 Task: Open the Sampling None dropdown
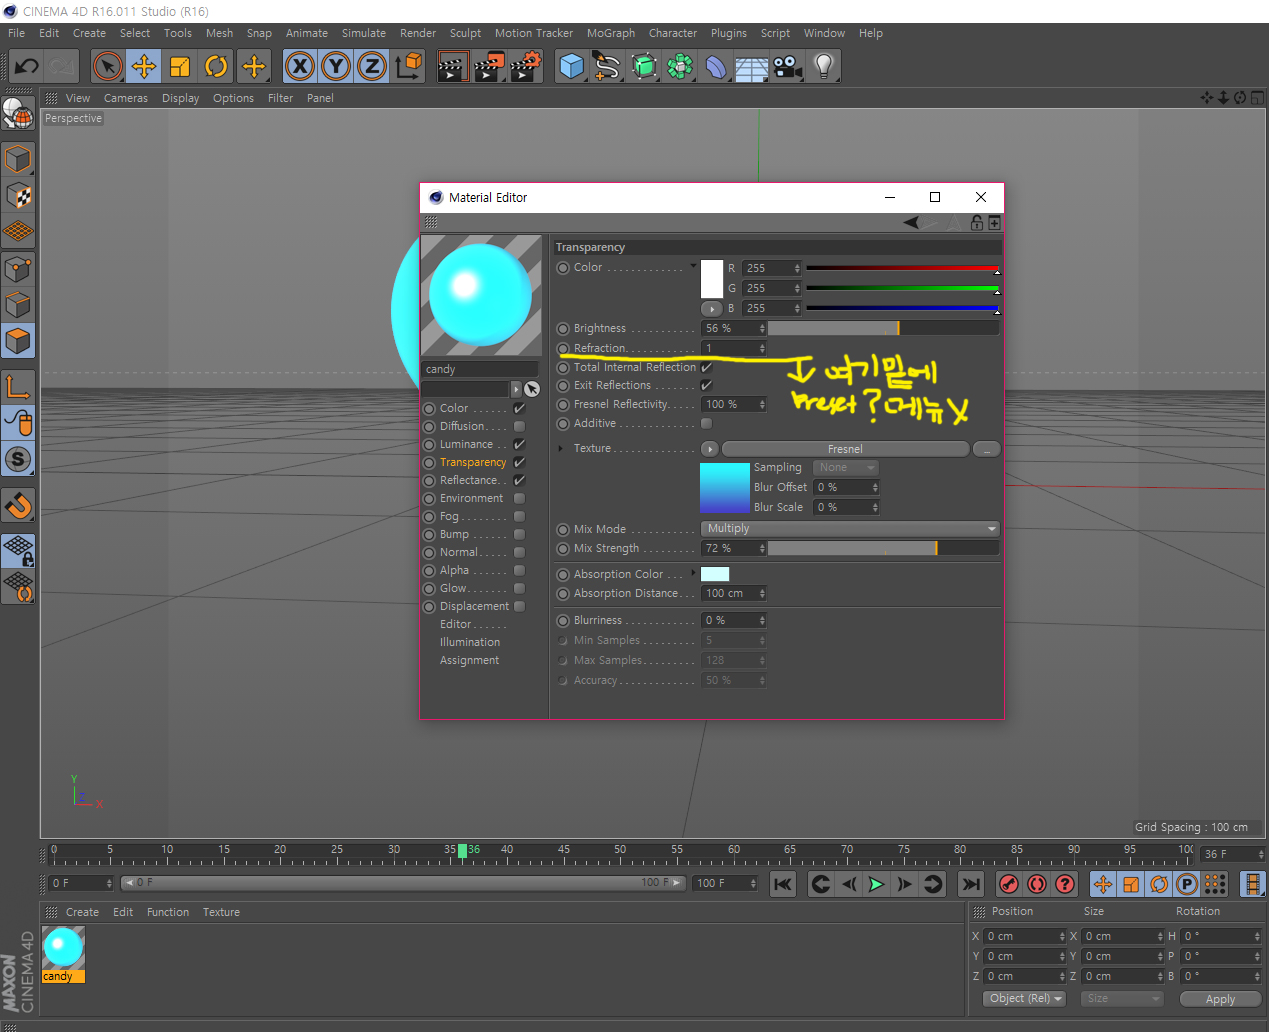845,467
